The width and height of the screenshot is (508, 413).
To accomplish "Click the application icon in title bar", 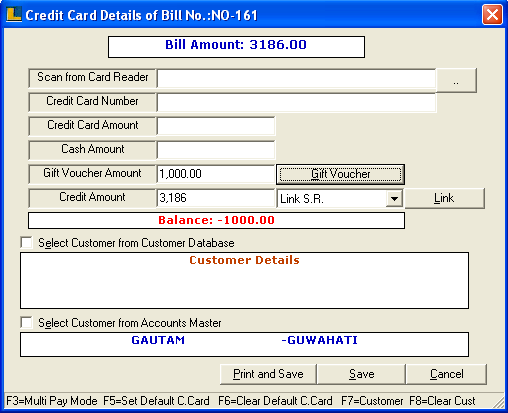I will 14,14.
